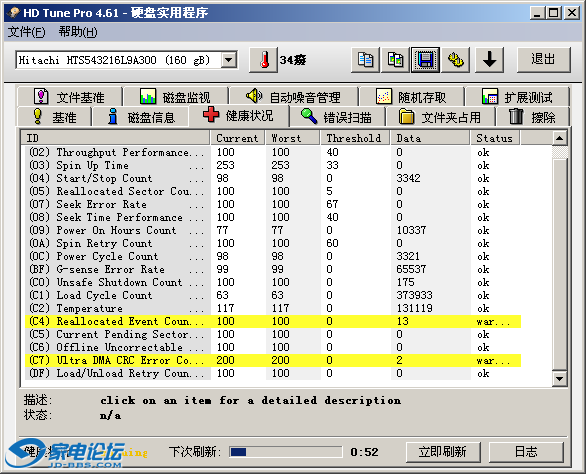
Task: Select the (08) Seek Time Performance row
Action: pyautogui.click(x=273, y=217)
